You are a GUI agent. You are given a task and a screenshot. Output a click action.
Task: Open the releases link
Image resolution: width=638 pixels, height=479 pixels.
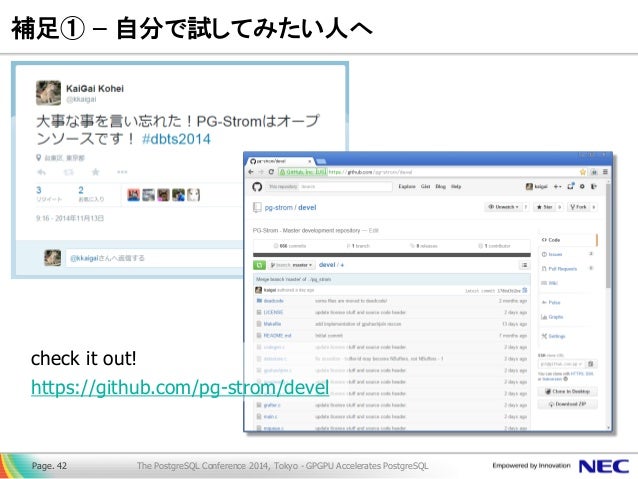tap(424, 246)
